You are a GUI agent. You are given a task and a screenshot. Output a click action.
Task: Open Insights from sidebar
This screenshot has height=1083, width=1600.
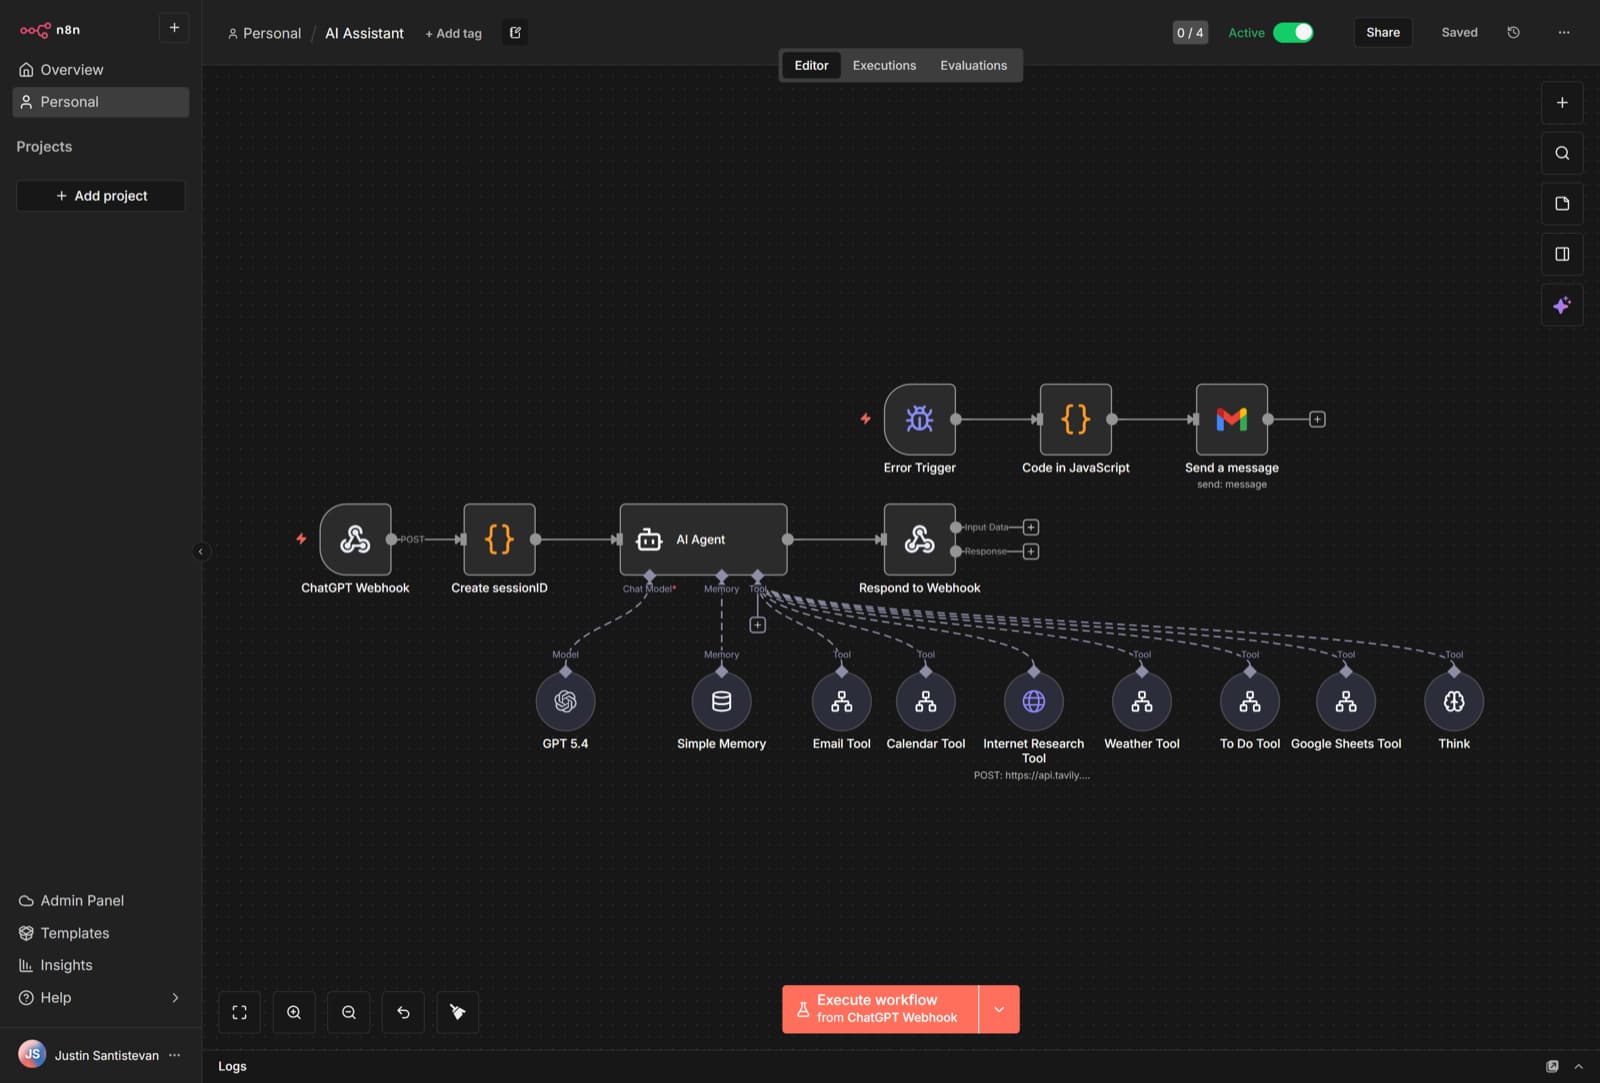[x=100, y=965]
